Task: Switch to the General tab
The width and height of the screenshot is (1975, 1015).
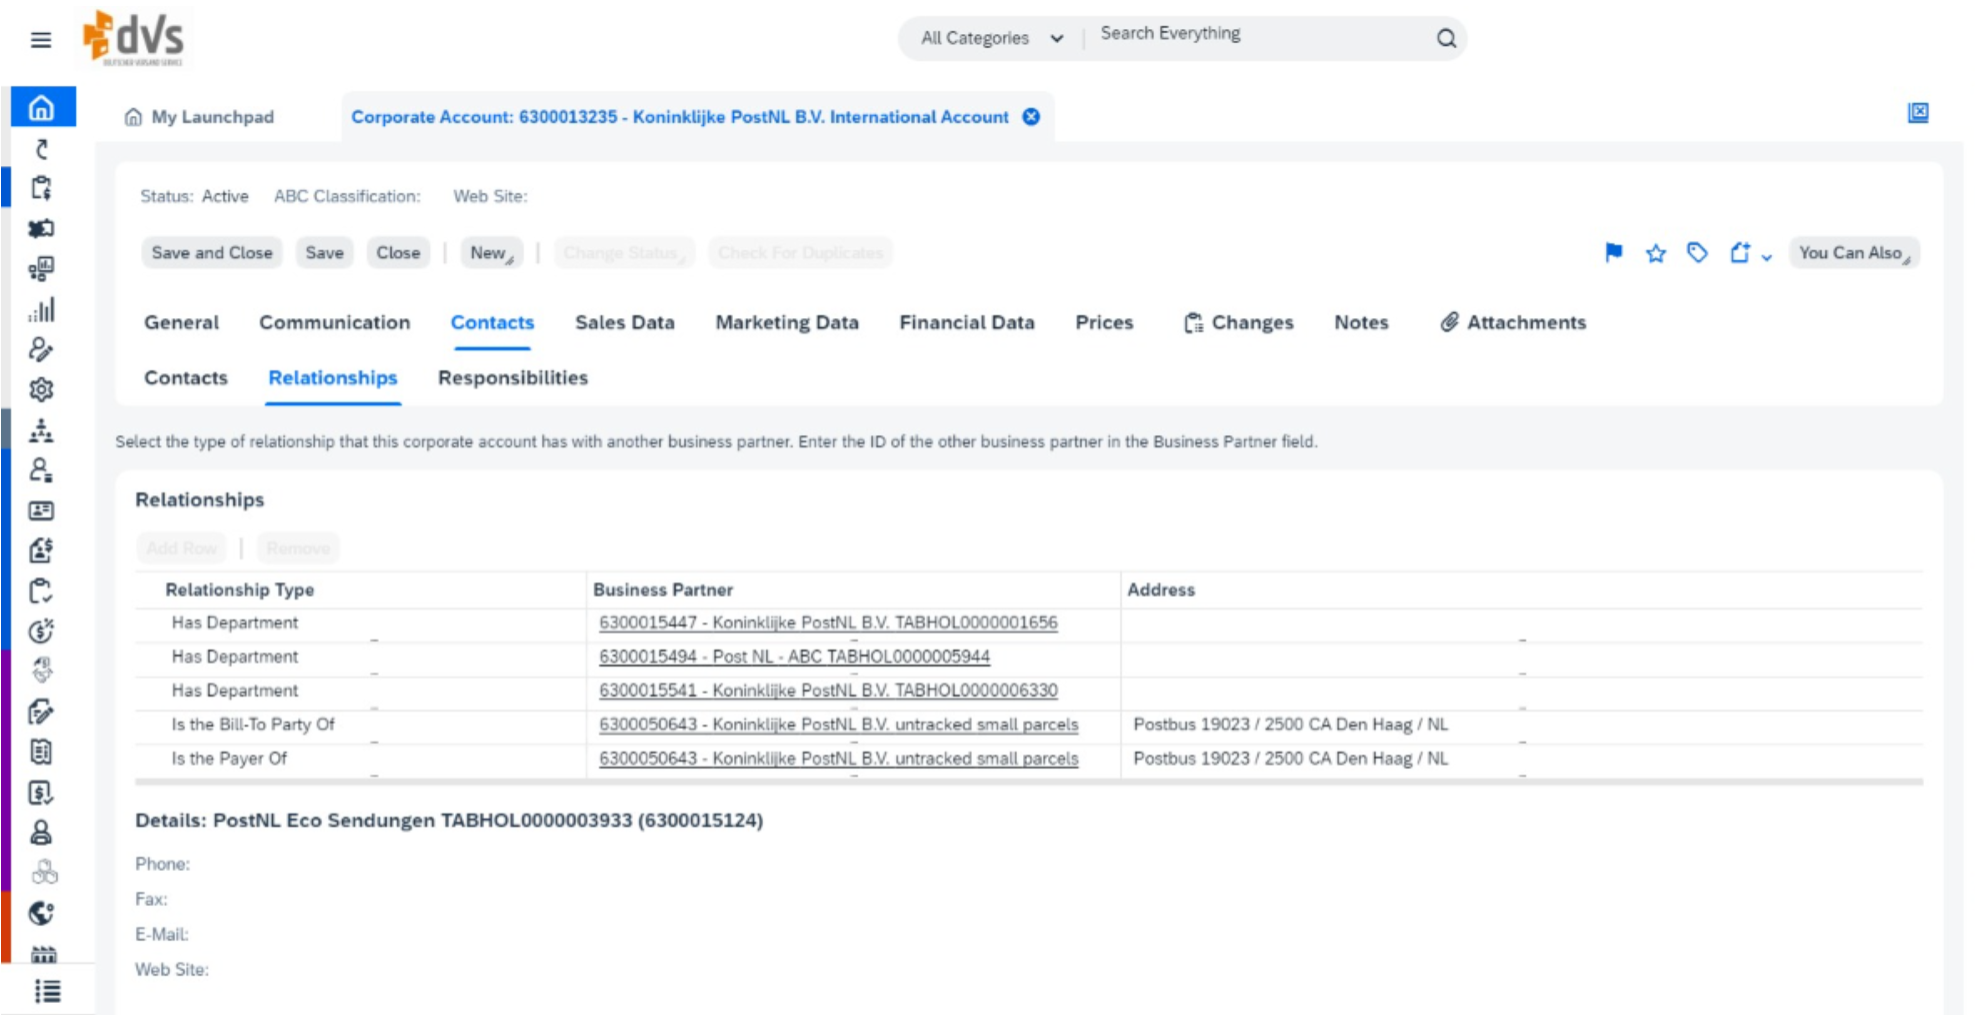Action: click(x=181, y=323)
